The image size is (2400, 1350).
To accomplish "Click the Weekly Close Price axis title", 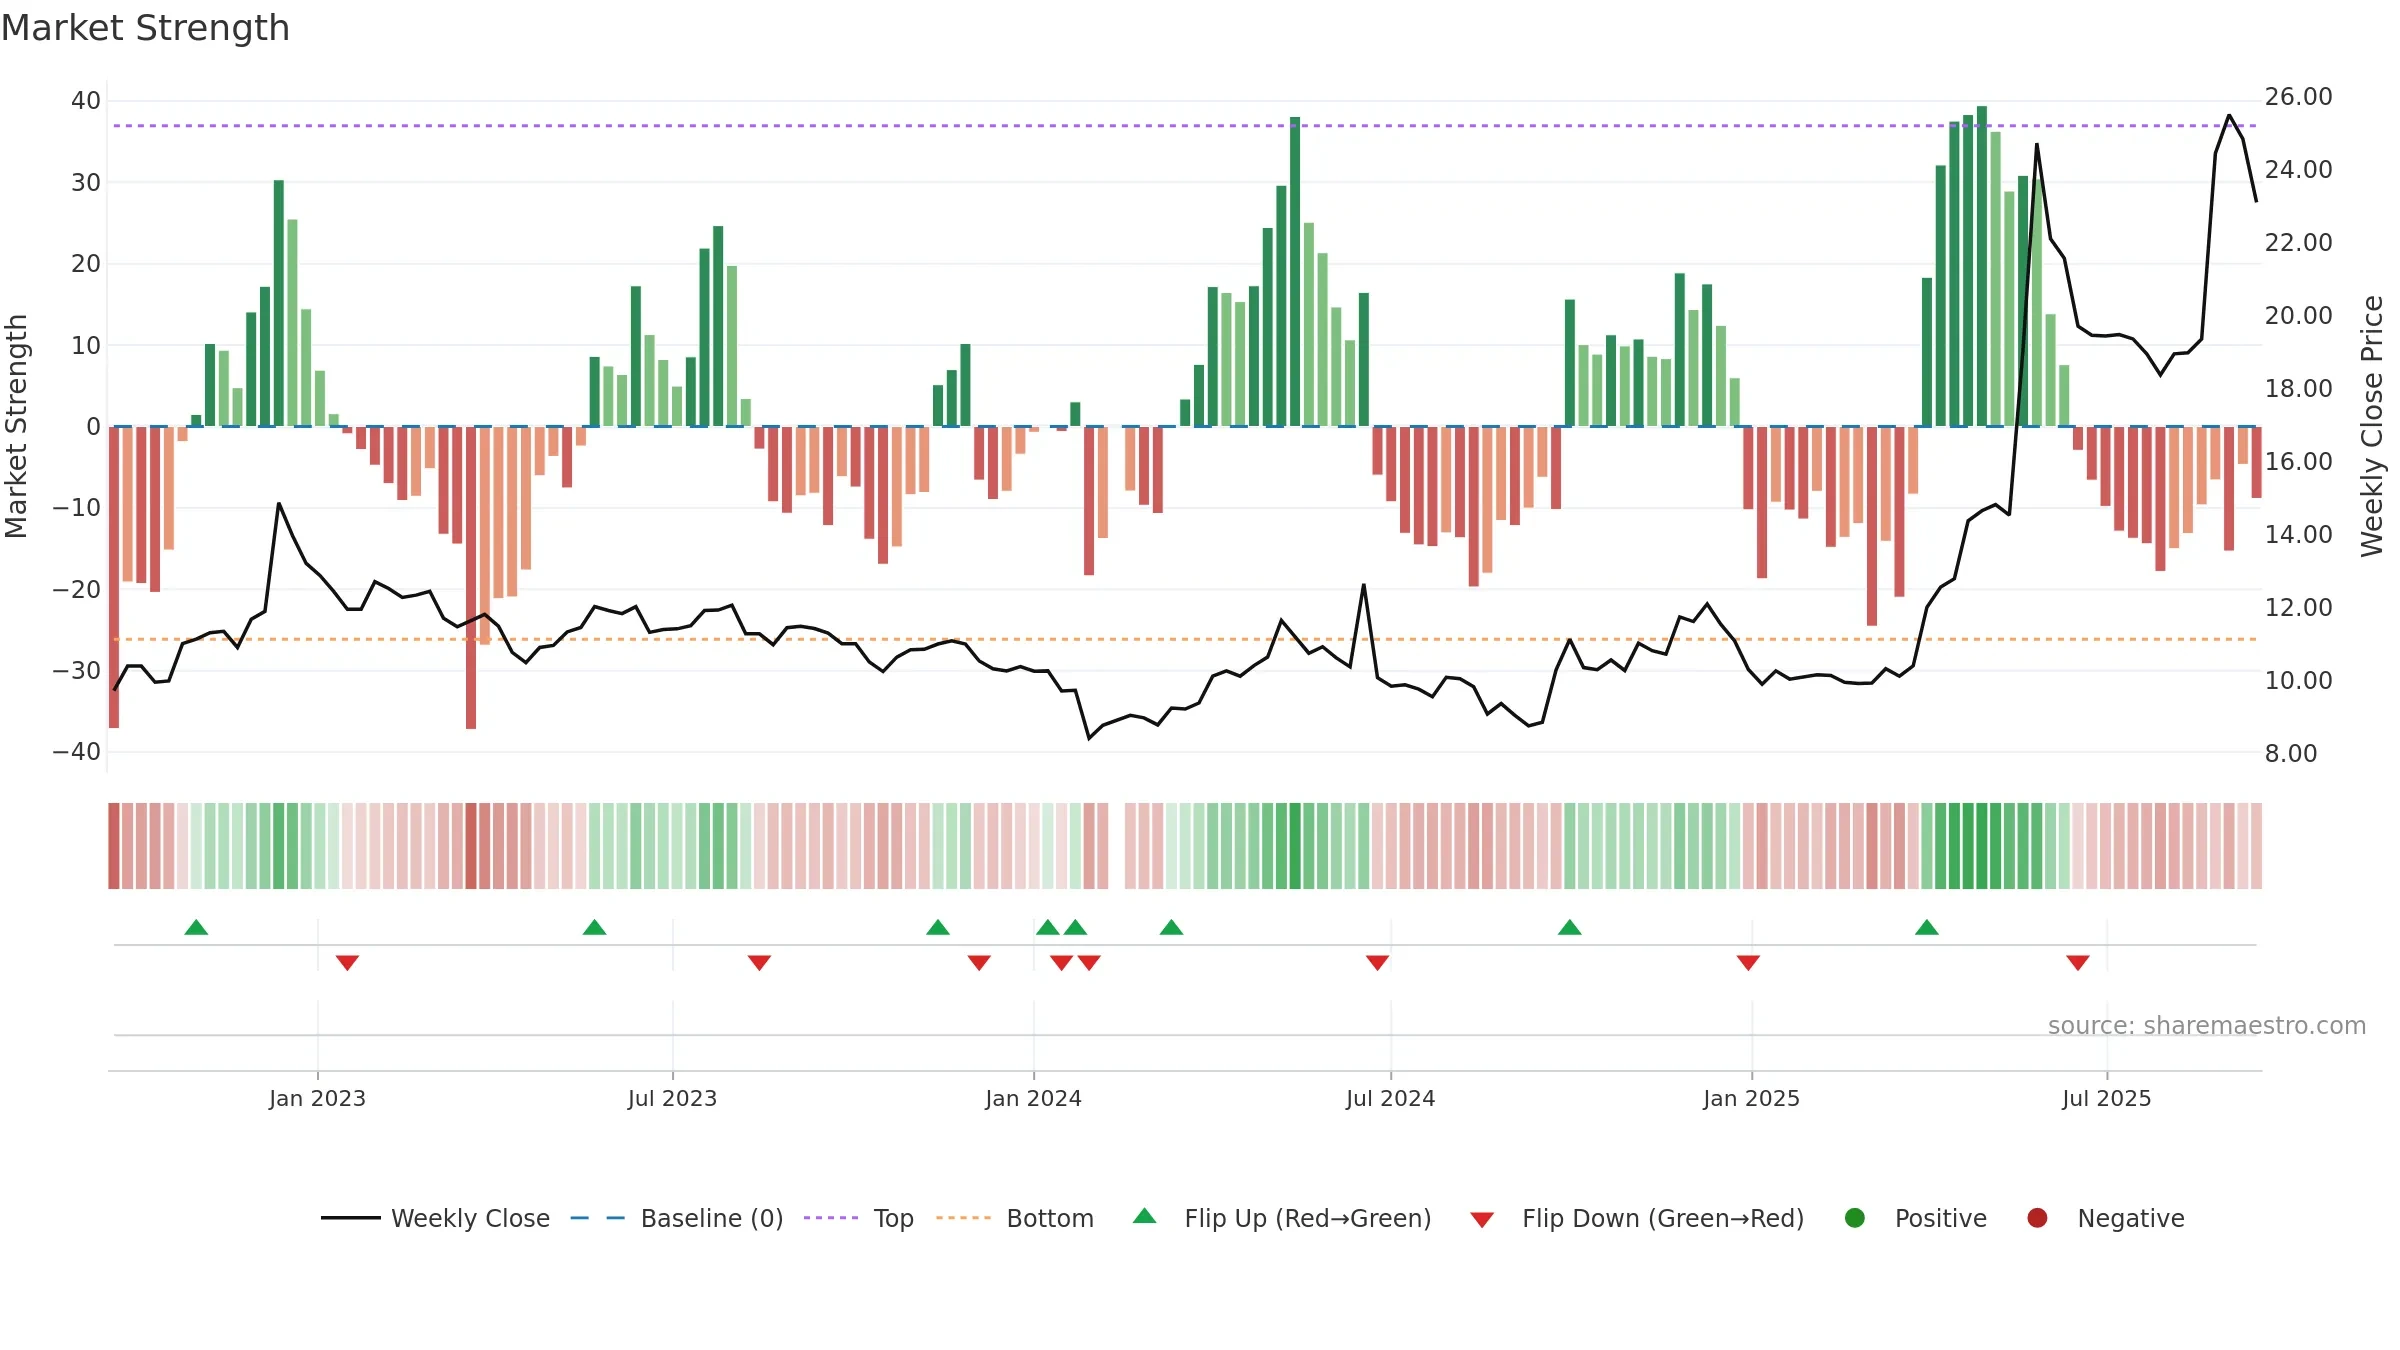I will [x=2372, y=426].
